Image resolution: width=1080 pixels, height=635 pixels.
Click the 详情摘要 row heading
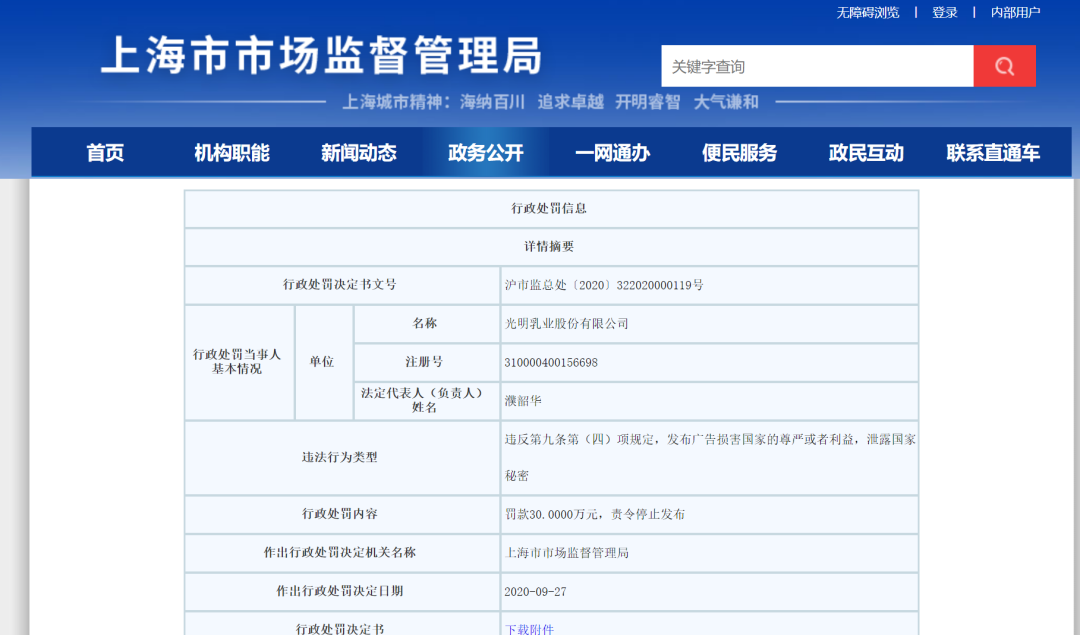point(549,247)
